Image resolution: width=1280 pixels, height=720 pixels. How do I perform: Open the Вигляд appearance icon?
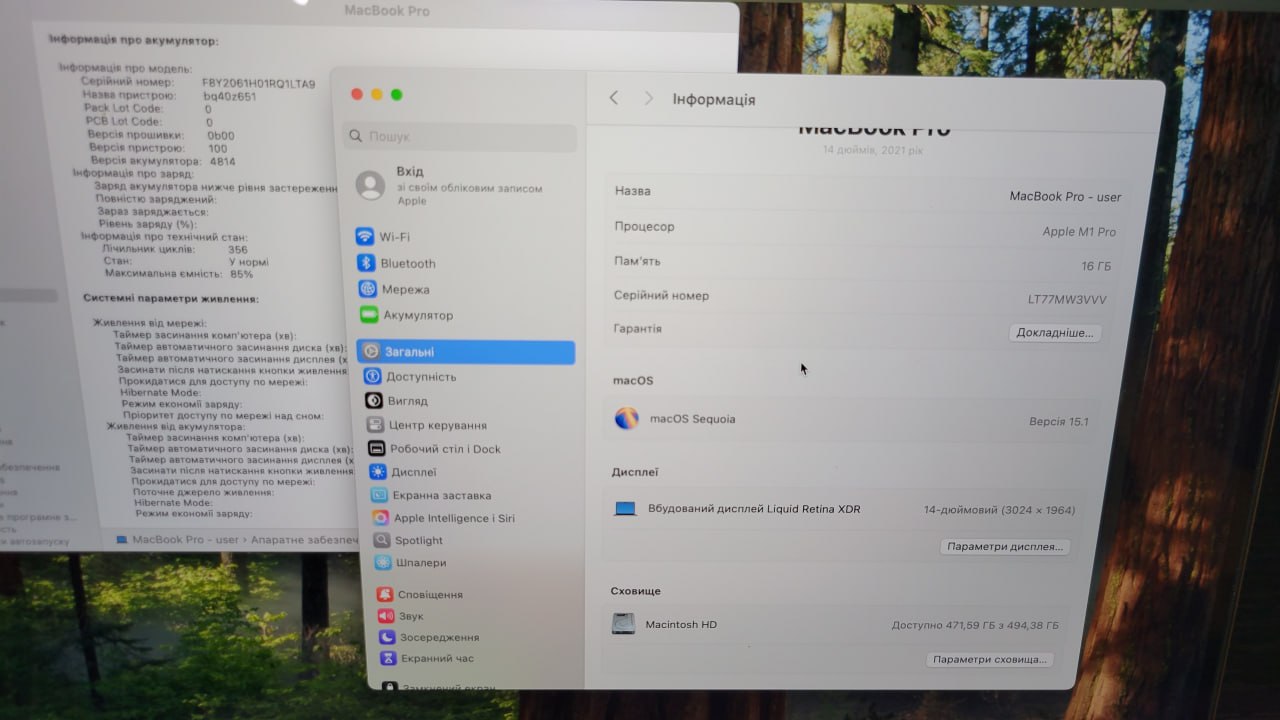[373, 401]
